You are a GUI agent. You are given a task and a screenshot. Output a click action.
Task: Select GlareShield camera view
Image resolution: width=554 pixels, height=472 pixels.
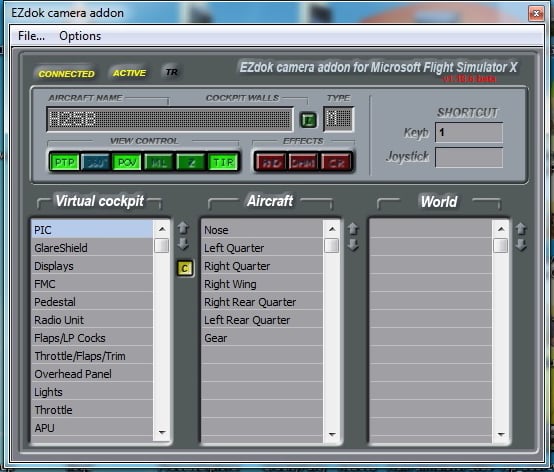(92, 248)
